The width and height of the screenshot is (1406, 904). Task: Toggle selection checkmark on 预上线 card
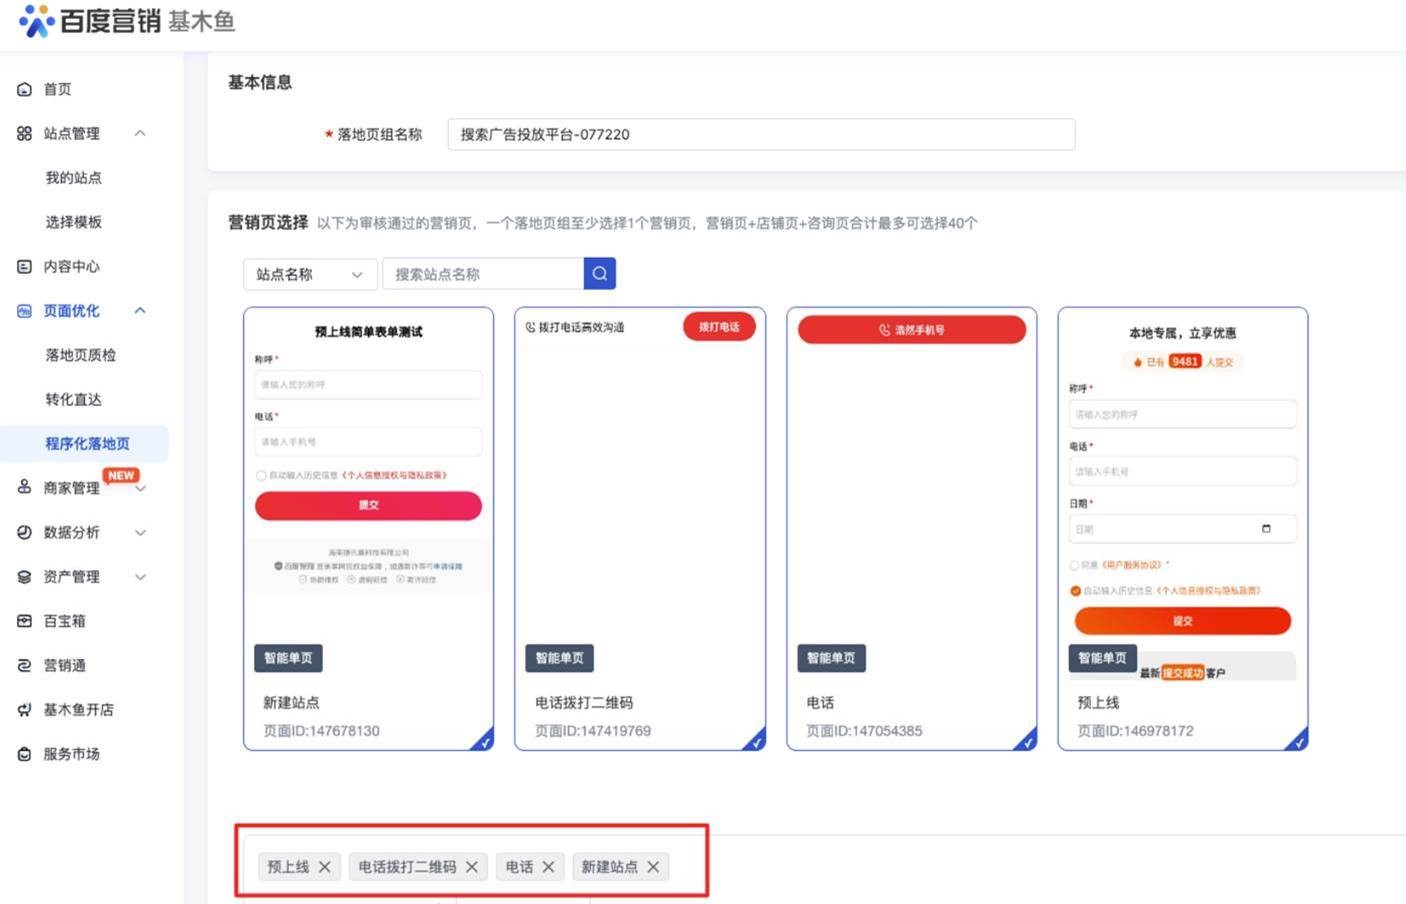[x=1298, y=740]
